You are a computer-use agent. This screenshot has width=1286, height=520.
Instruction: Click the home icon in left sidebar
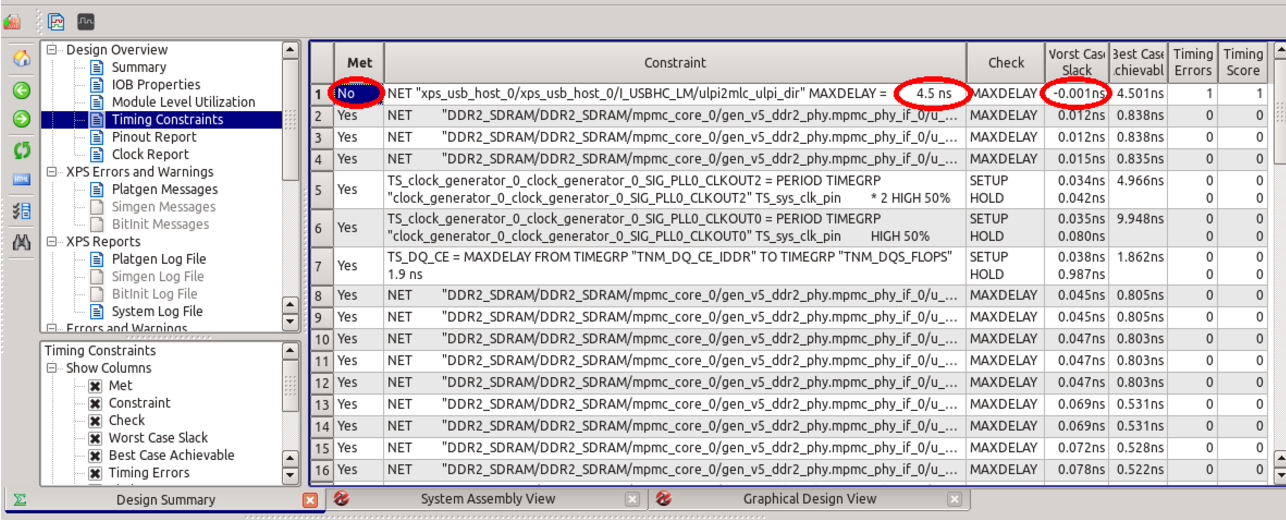(21, 59)
